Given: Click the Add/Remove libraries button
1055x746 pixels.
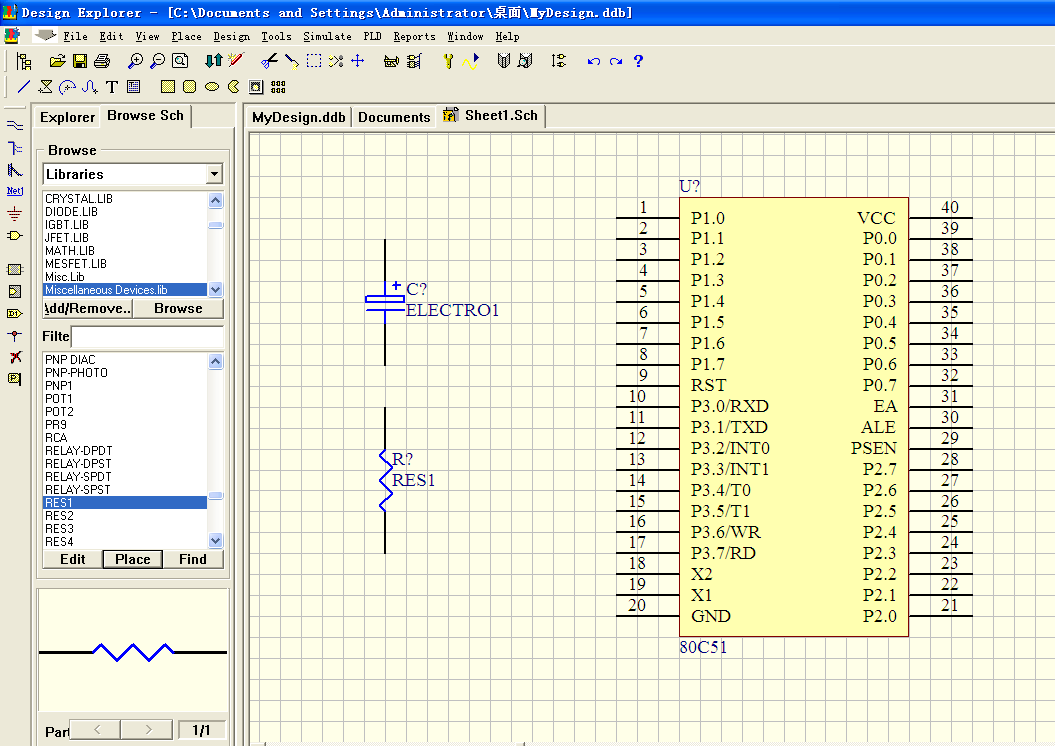Looking at the screenshot, I should (88, 308).
